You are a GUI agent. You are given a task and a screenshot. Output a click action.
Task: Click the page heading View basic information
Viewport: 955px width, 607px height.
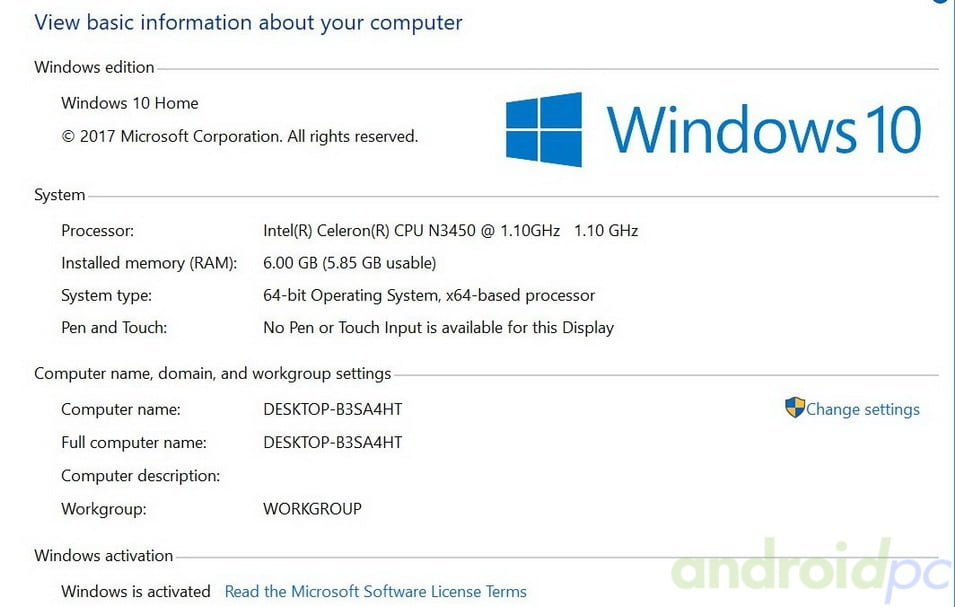(248, 23)
